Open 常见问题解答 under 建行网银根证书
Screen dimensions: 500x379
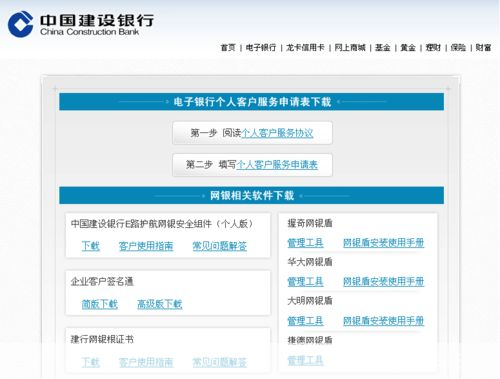coord(220,362)
